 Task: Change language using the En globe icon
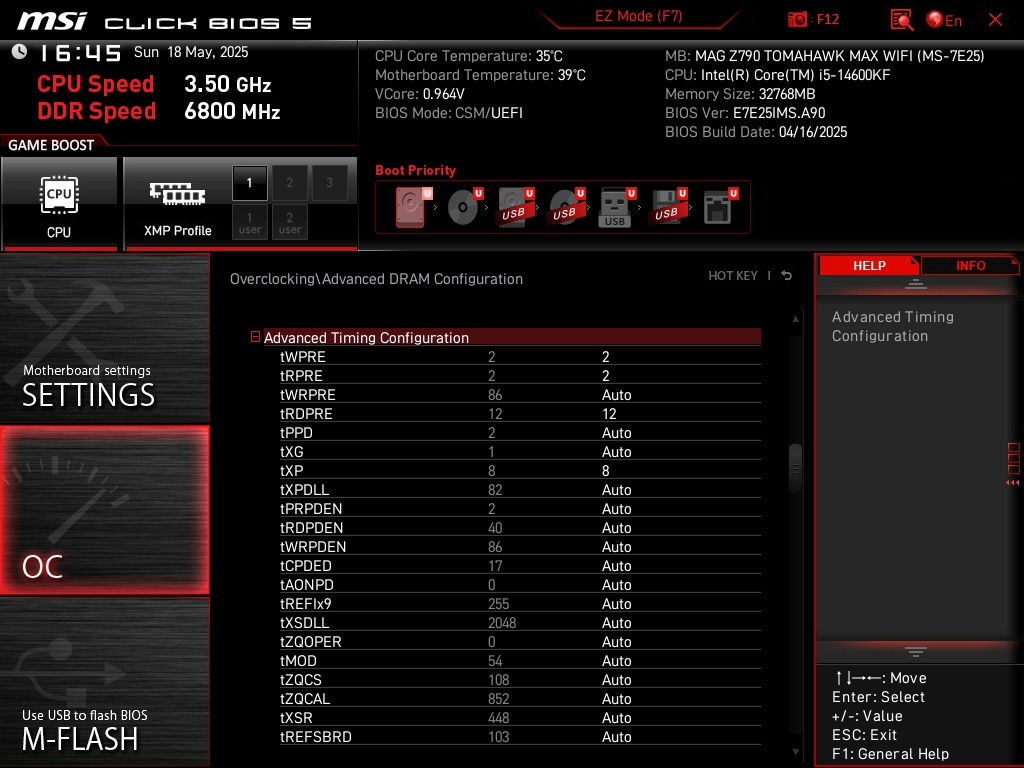point(944,20)
